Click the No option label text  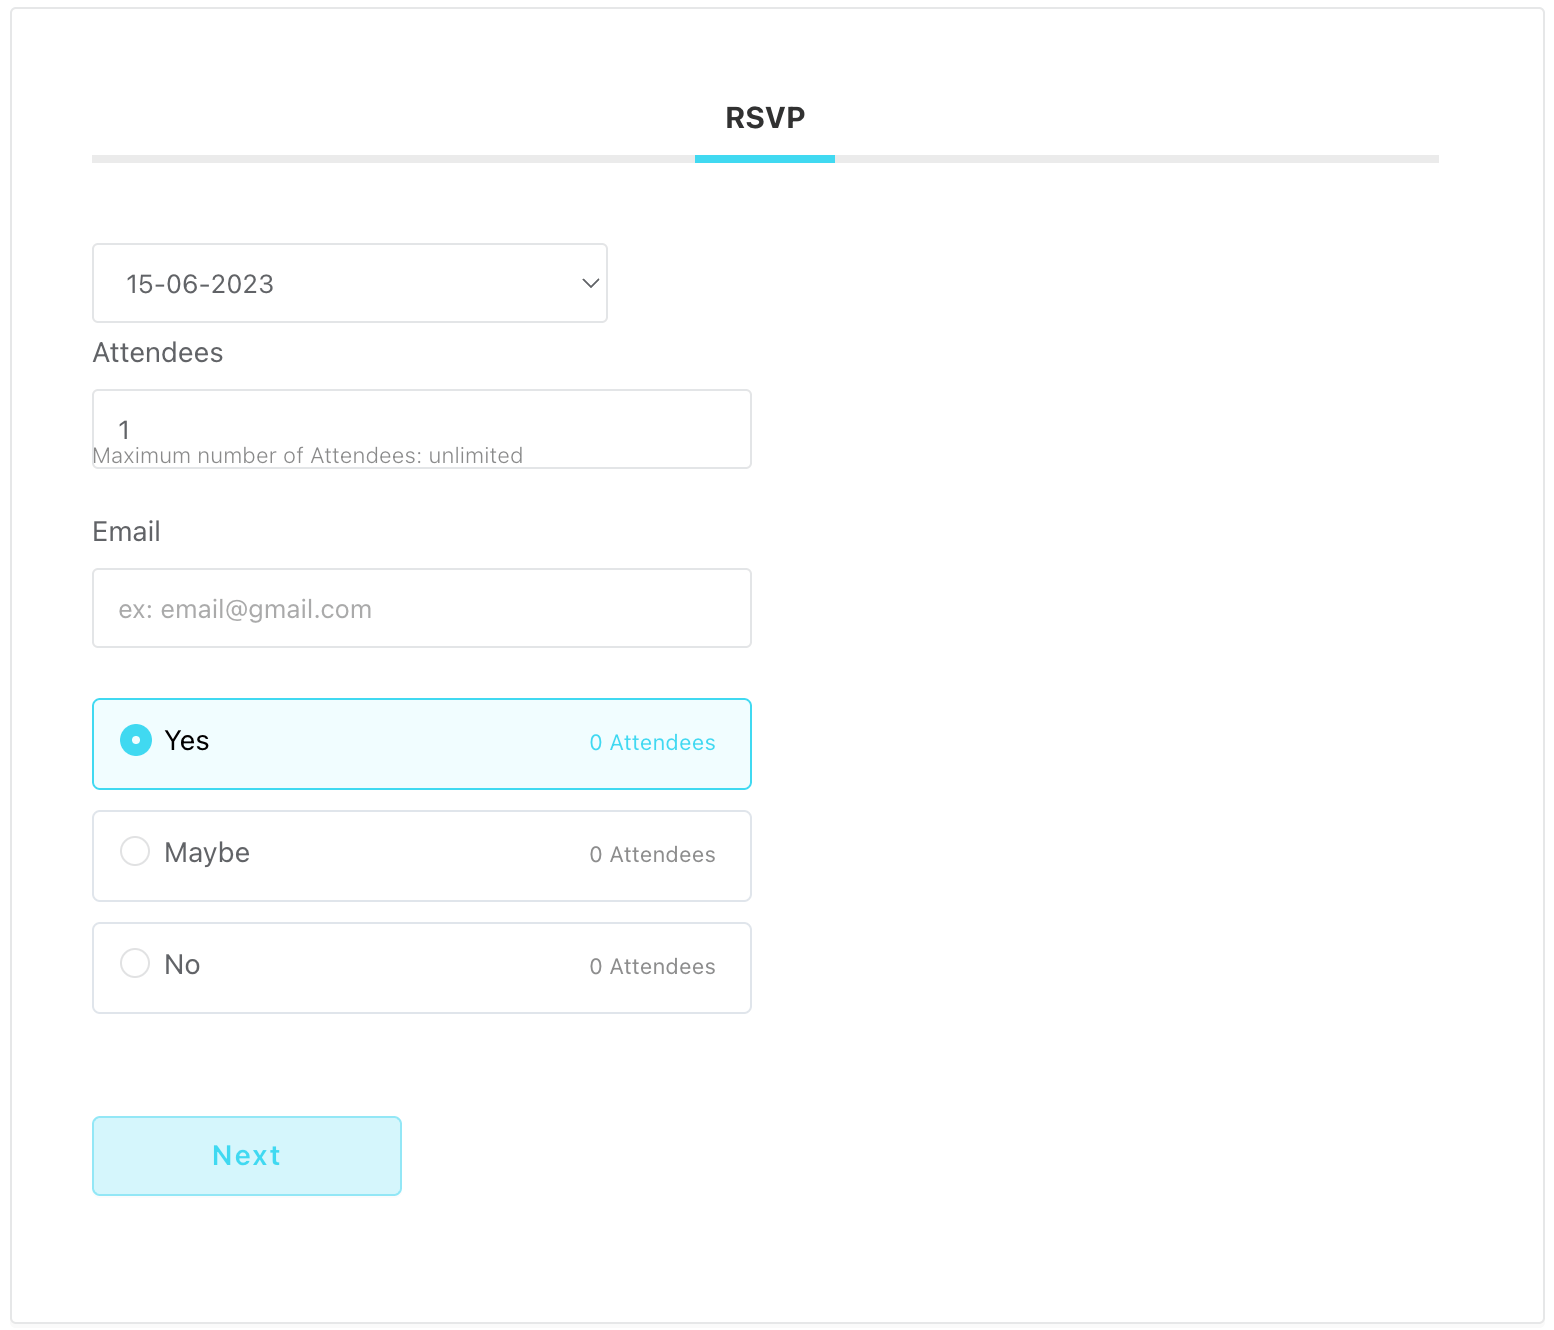182,965
